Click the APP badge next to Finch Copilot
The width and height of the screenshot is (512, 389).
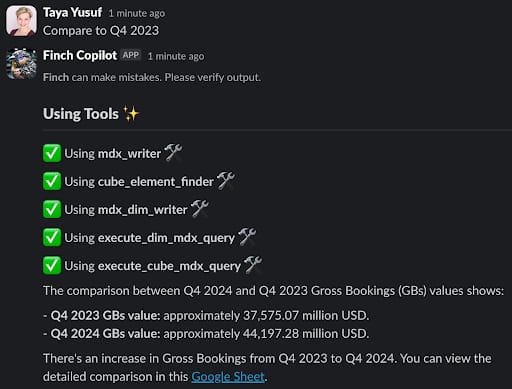130,55
